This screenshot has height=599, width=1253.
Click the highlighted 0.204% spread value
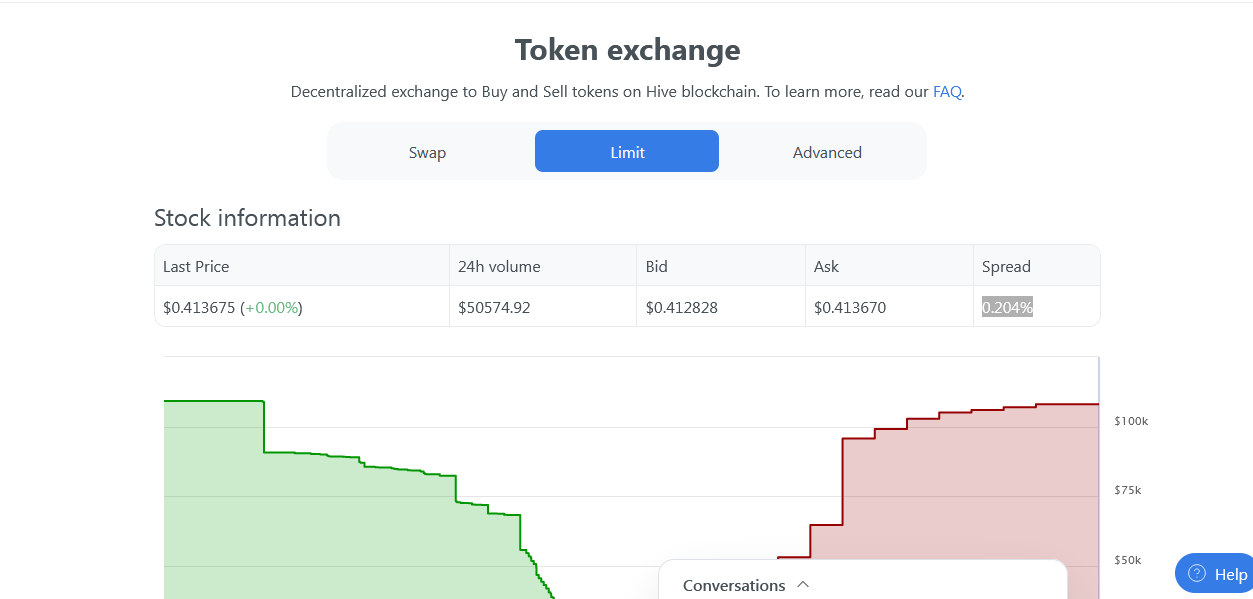point(1007,308)
